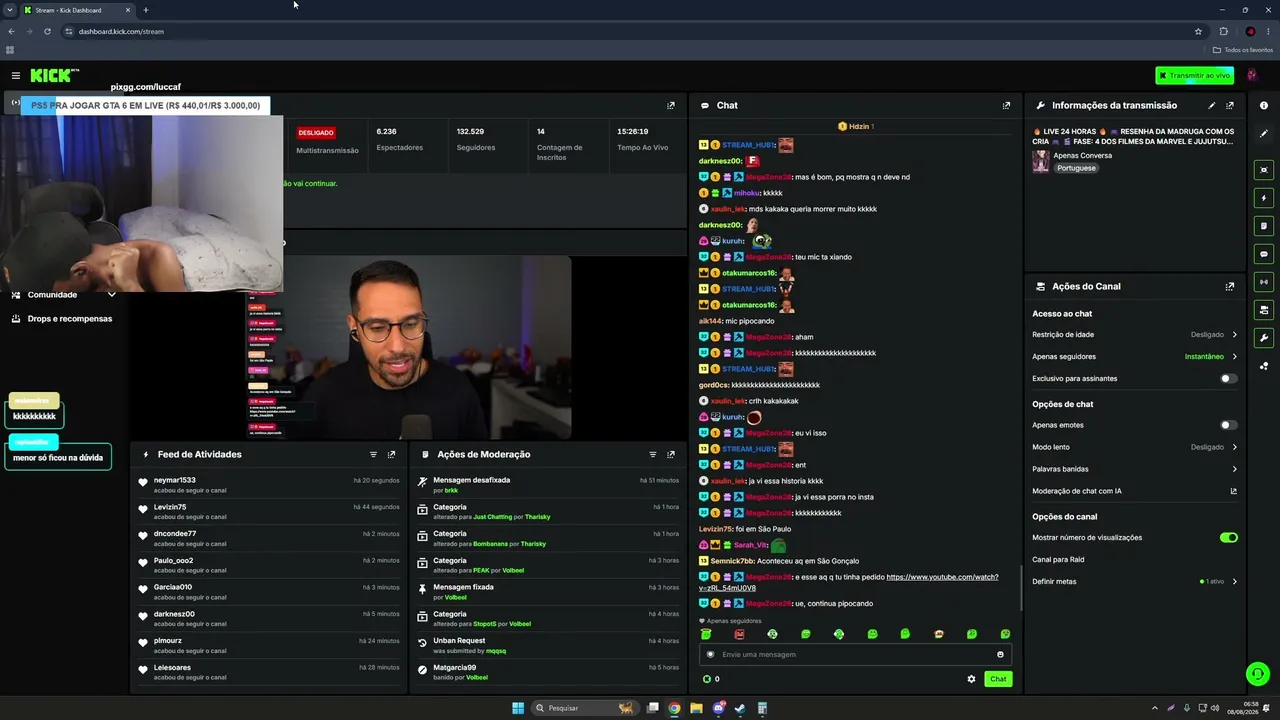Expand Apenas seguidores options
Screen dimensions: 1280x720
pos(1235,357)
